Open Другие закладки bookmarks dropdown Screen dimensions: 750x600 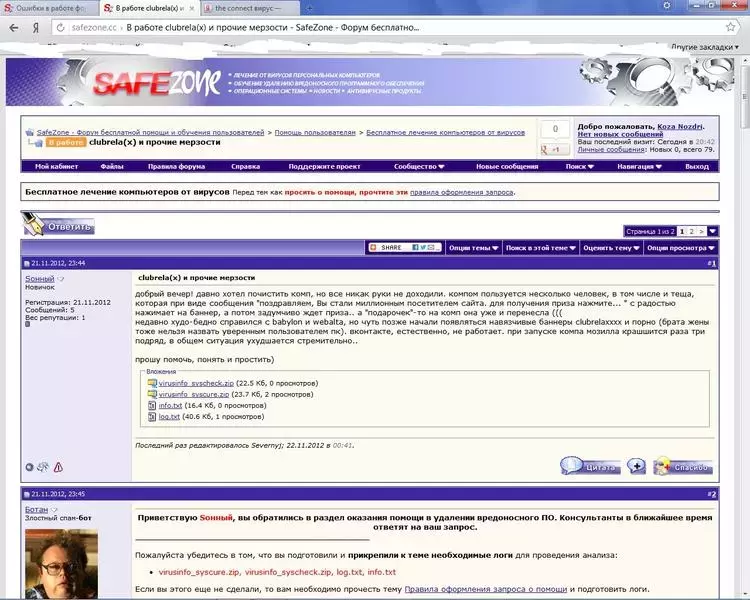705,47
